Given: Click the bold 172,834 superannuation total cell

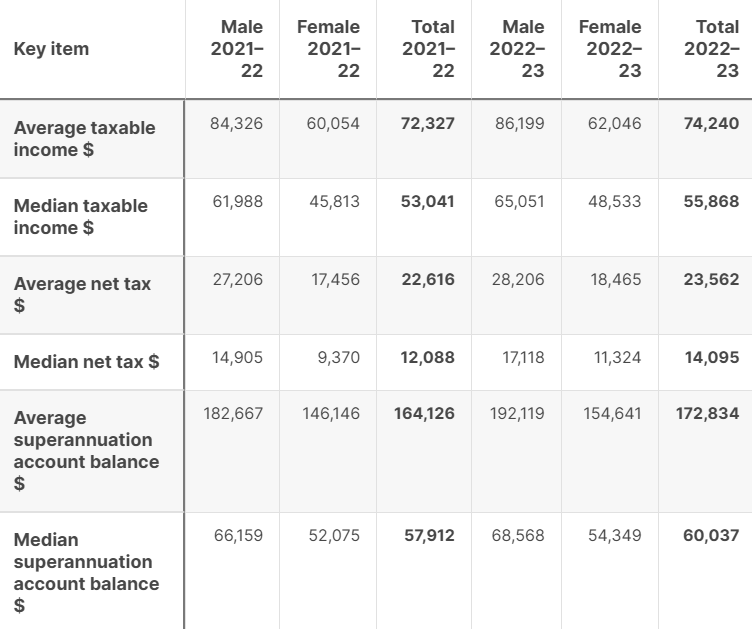Looking at the screenshot, I should coord(708,413).
